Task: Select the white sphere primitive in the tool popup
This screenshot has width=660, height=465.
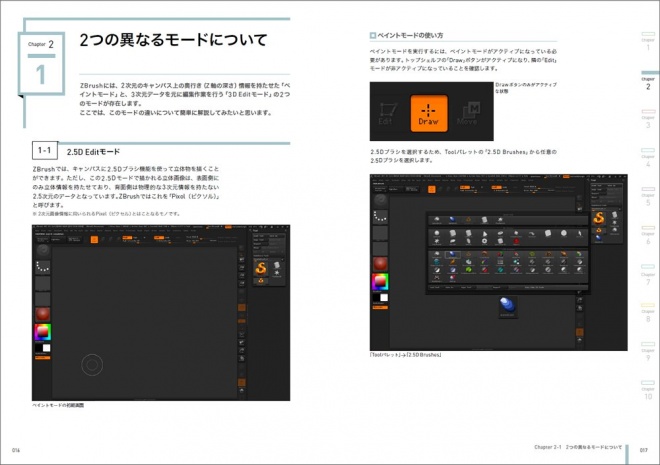Action: (x=436, y=233)
